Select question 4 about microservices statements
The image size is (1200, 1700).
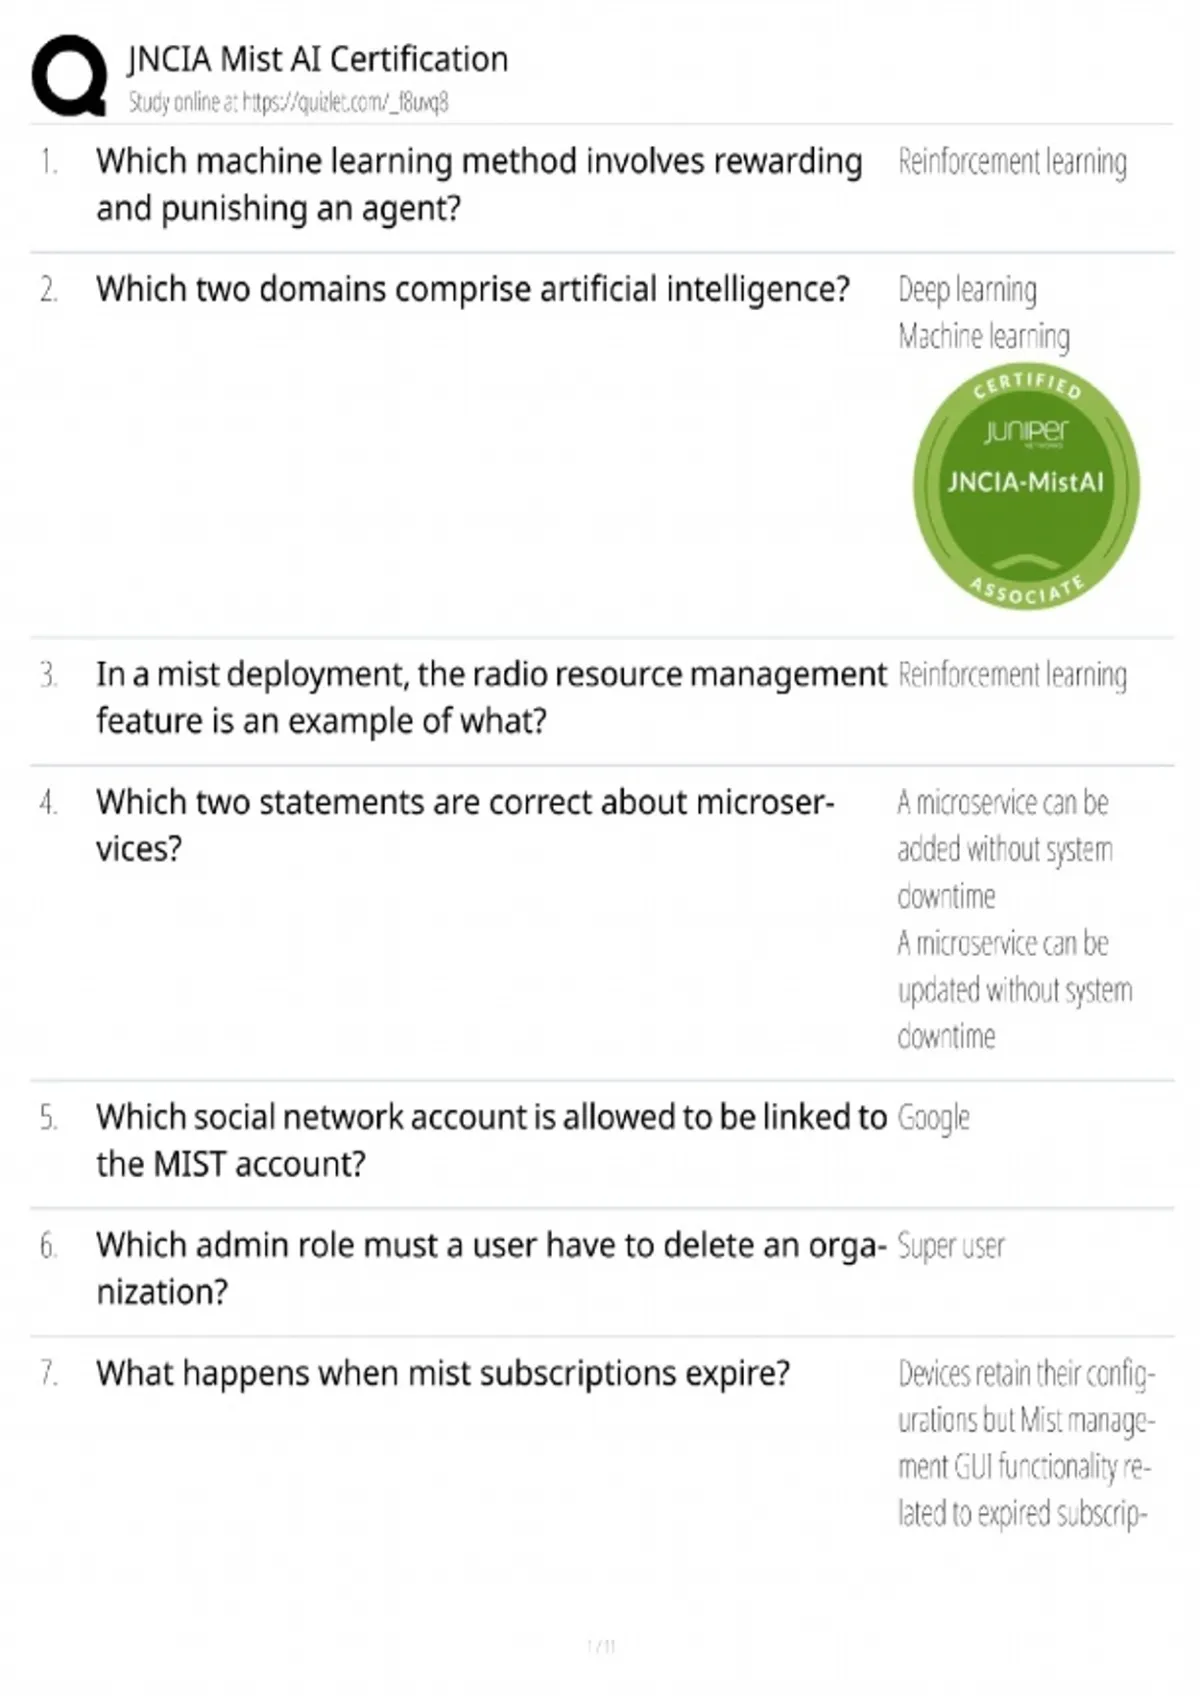click(x=465, y=825)
